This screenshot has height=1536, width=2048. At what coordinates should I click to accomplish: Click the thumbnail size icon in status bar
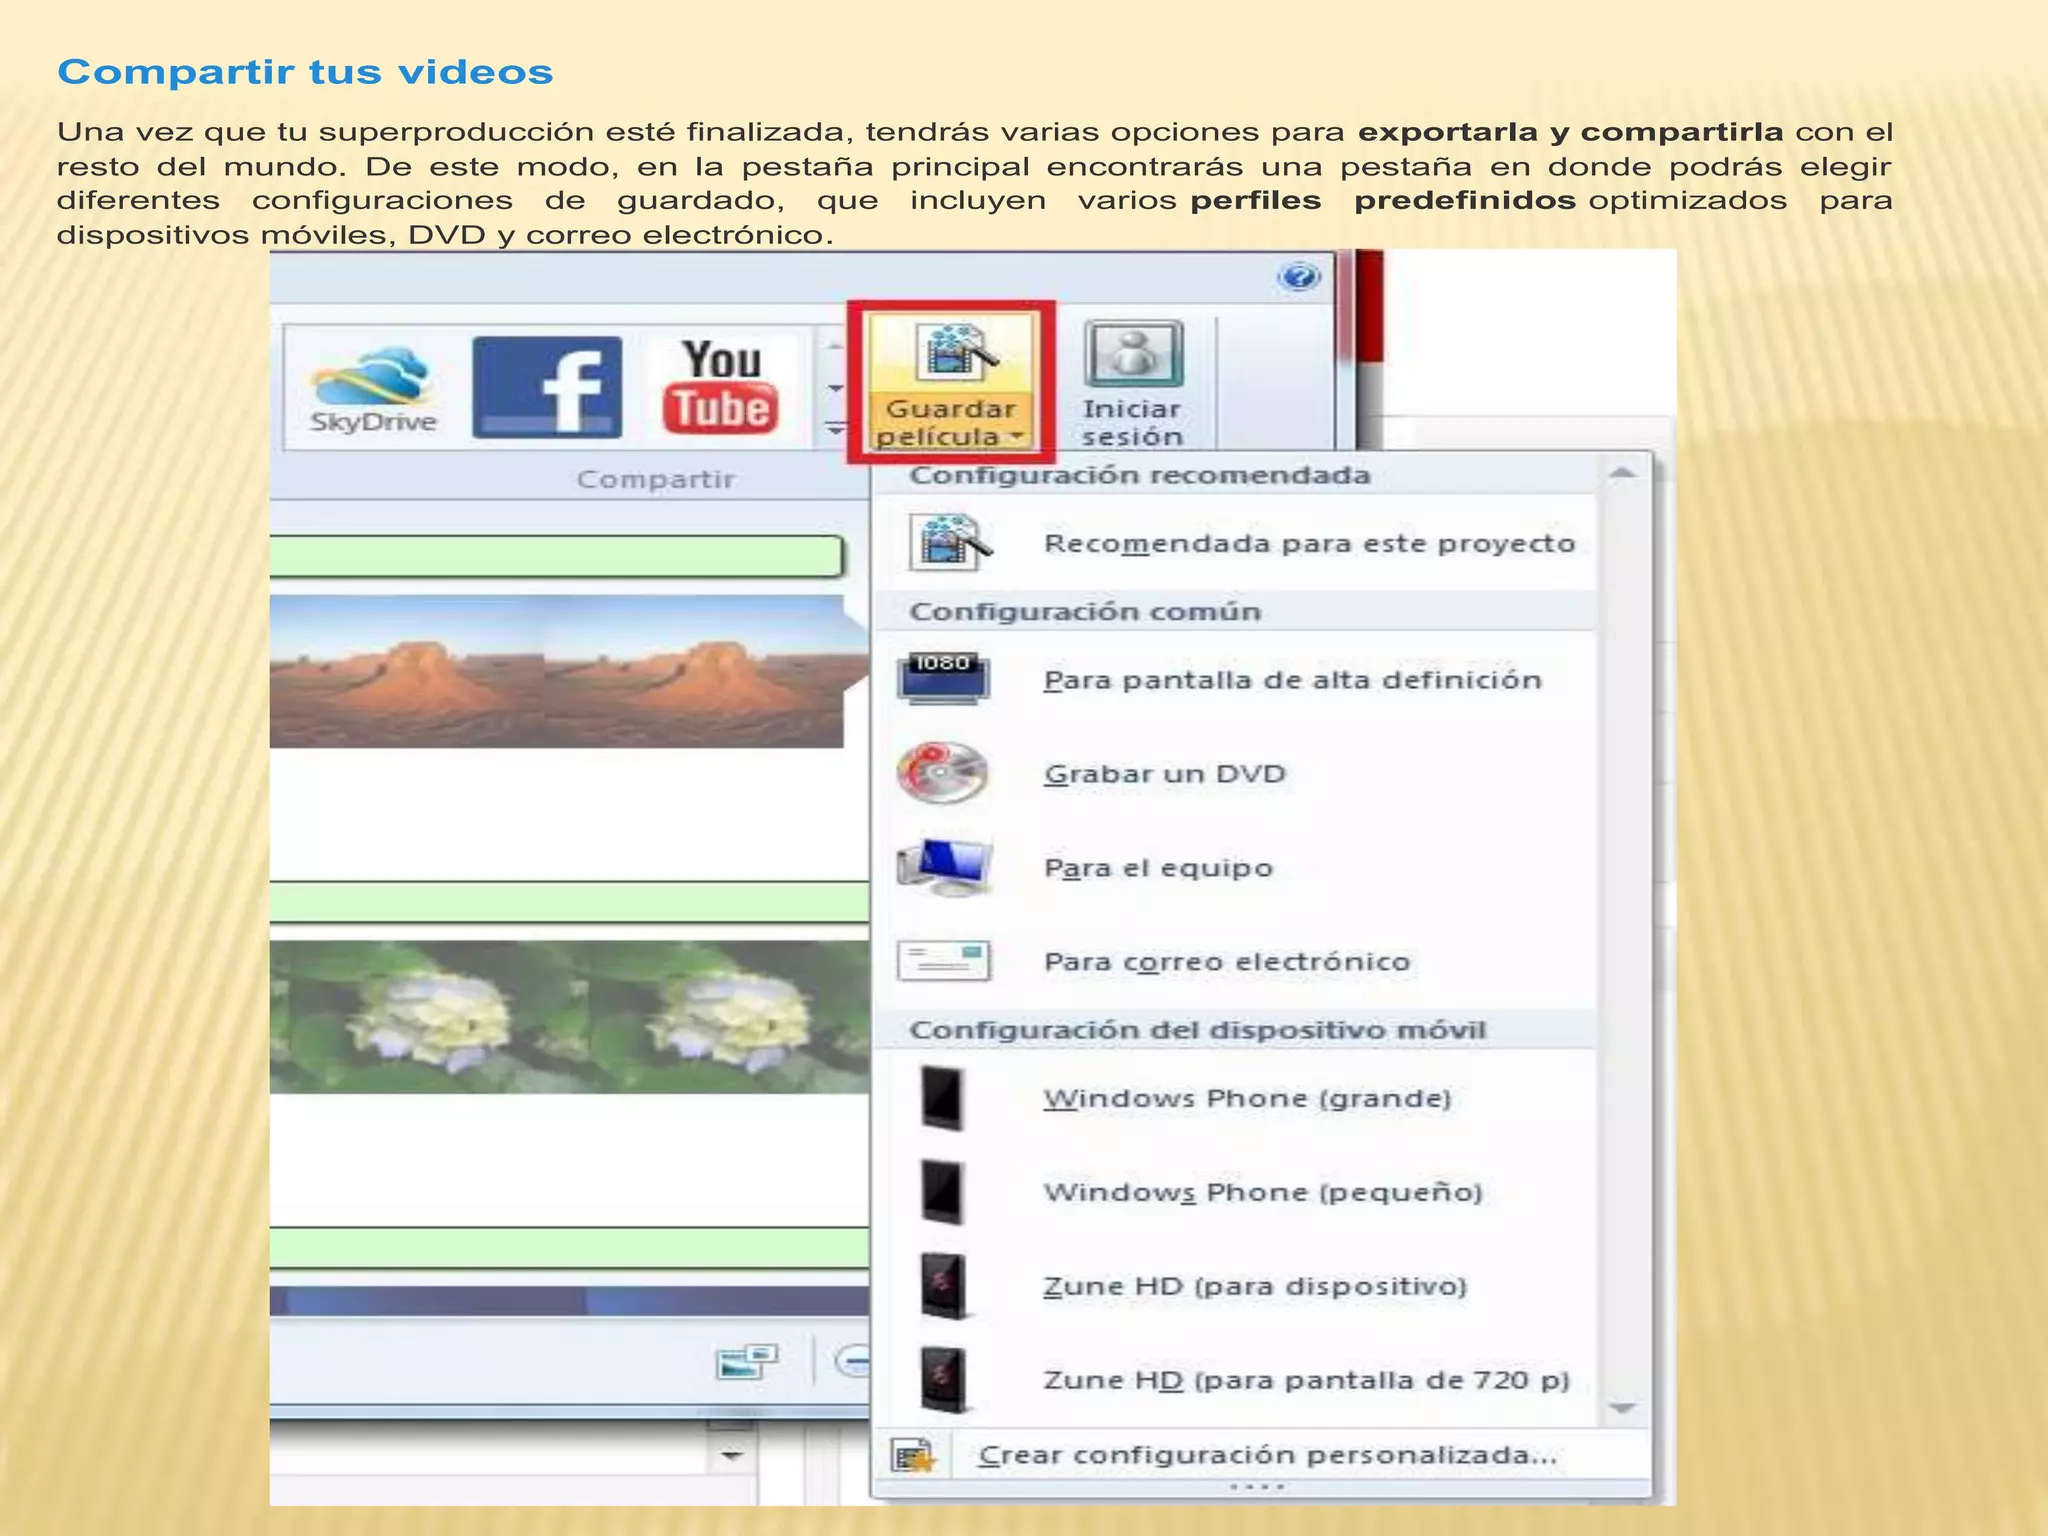tap(747, 1361)
